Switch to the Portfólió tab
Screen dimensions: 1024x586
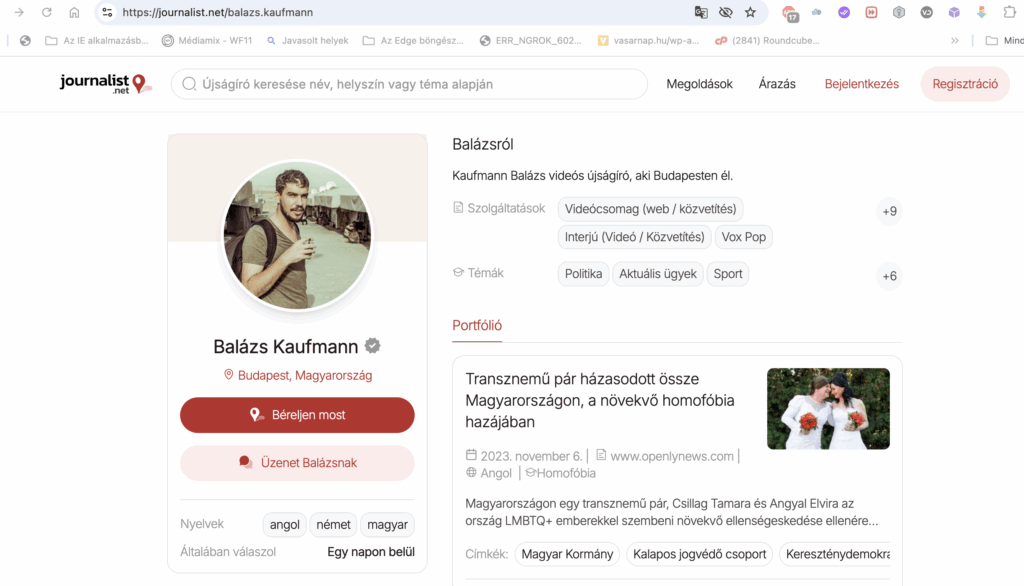(x=477, y=326)
